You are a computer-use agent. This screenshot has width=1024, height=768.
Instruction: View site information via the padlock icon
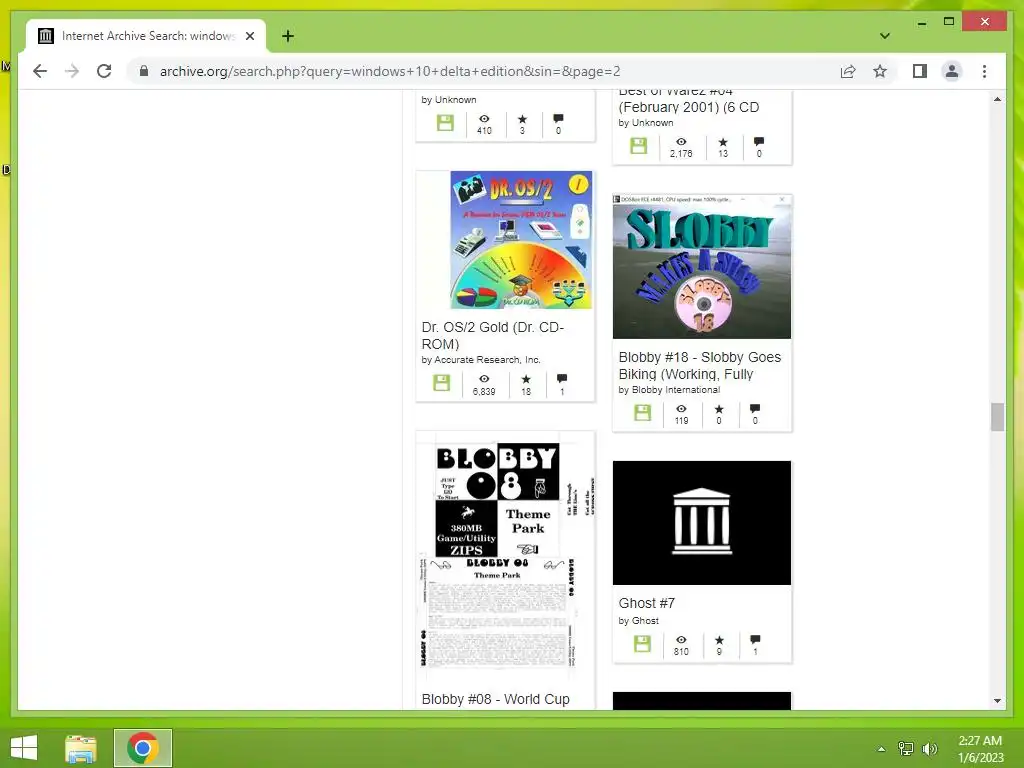144,71
